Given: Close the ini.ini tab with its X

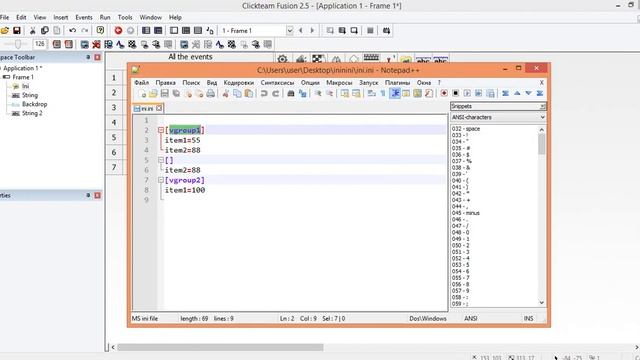Looking at the screenshot, I should (x=159, y=108).
